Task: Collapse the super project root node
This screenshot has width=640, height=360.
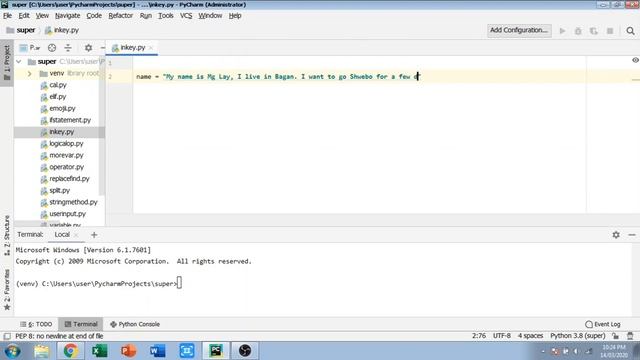Action: (x=19, y=62)
